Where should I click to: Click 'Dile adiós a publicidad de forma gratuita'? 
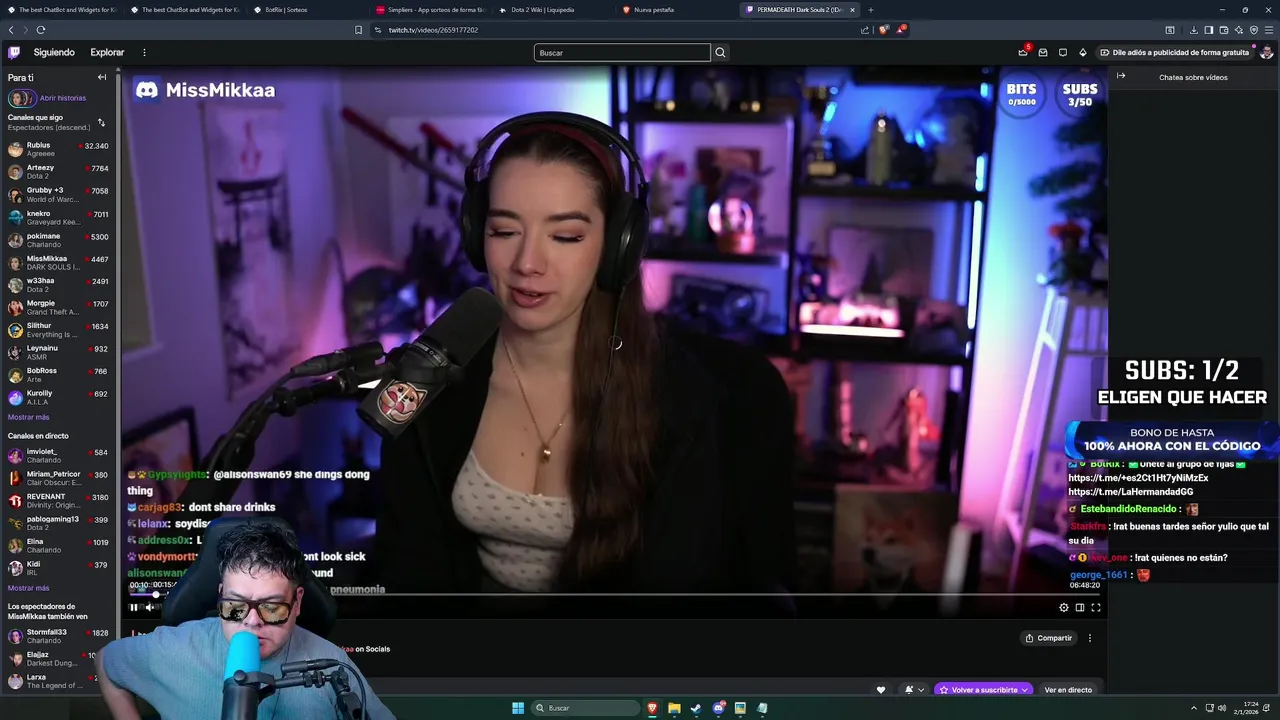[1174, 52]
